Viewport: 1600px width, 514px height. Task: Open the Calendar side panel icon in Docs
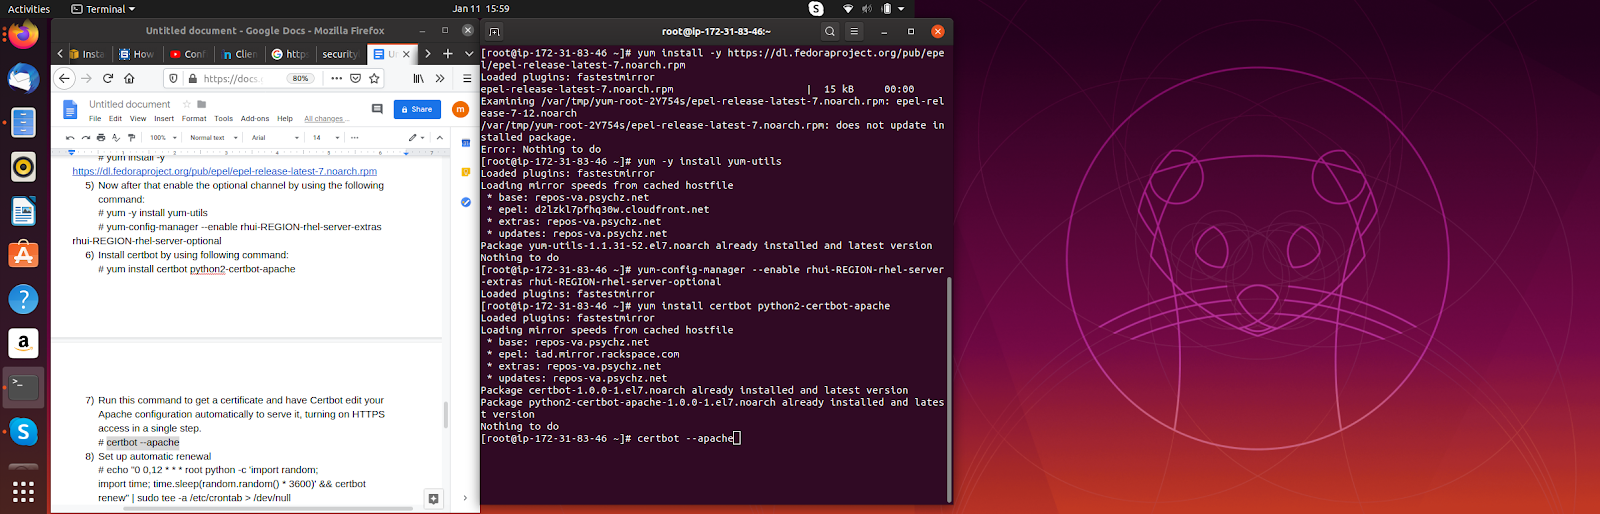pyautogui.click(x=465, y=144)
